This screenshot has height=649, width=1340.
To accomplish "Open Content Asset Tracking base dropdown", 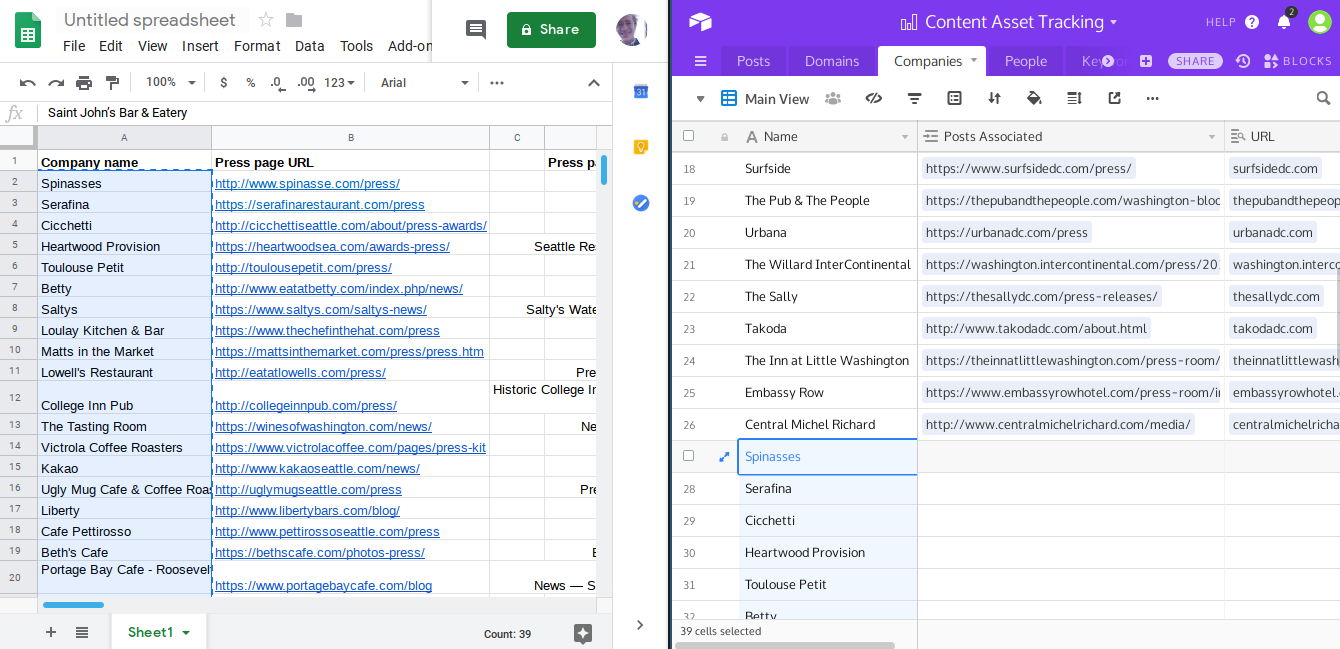I will [x=1114, y=22].
